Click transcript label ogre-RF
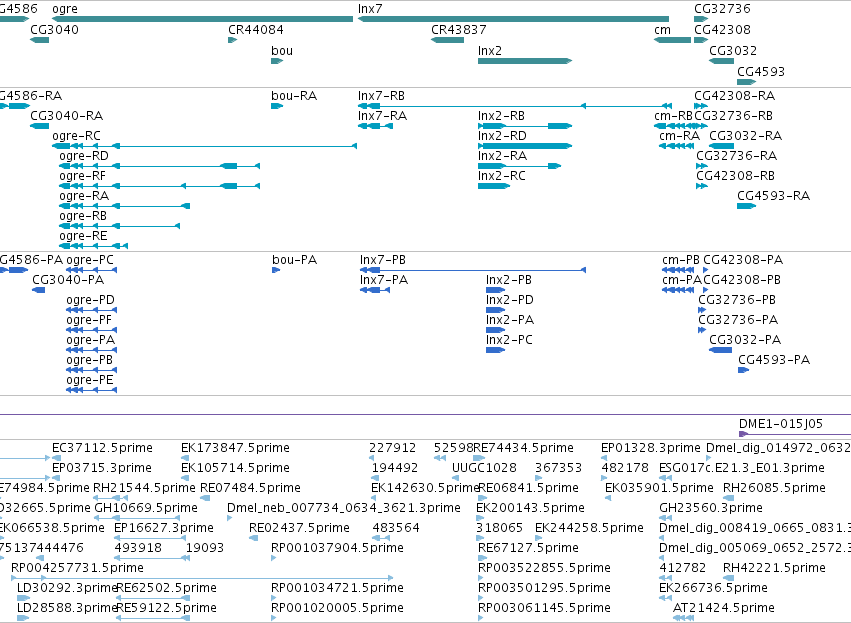 82,176
